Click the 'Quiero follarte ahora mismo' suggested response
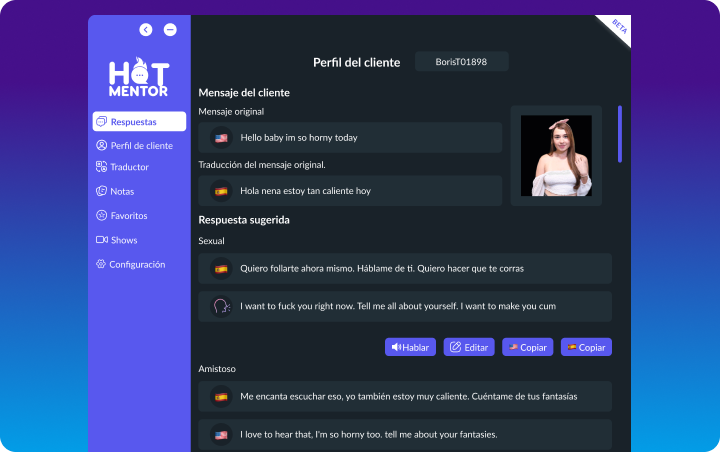 click(405, 268)
